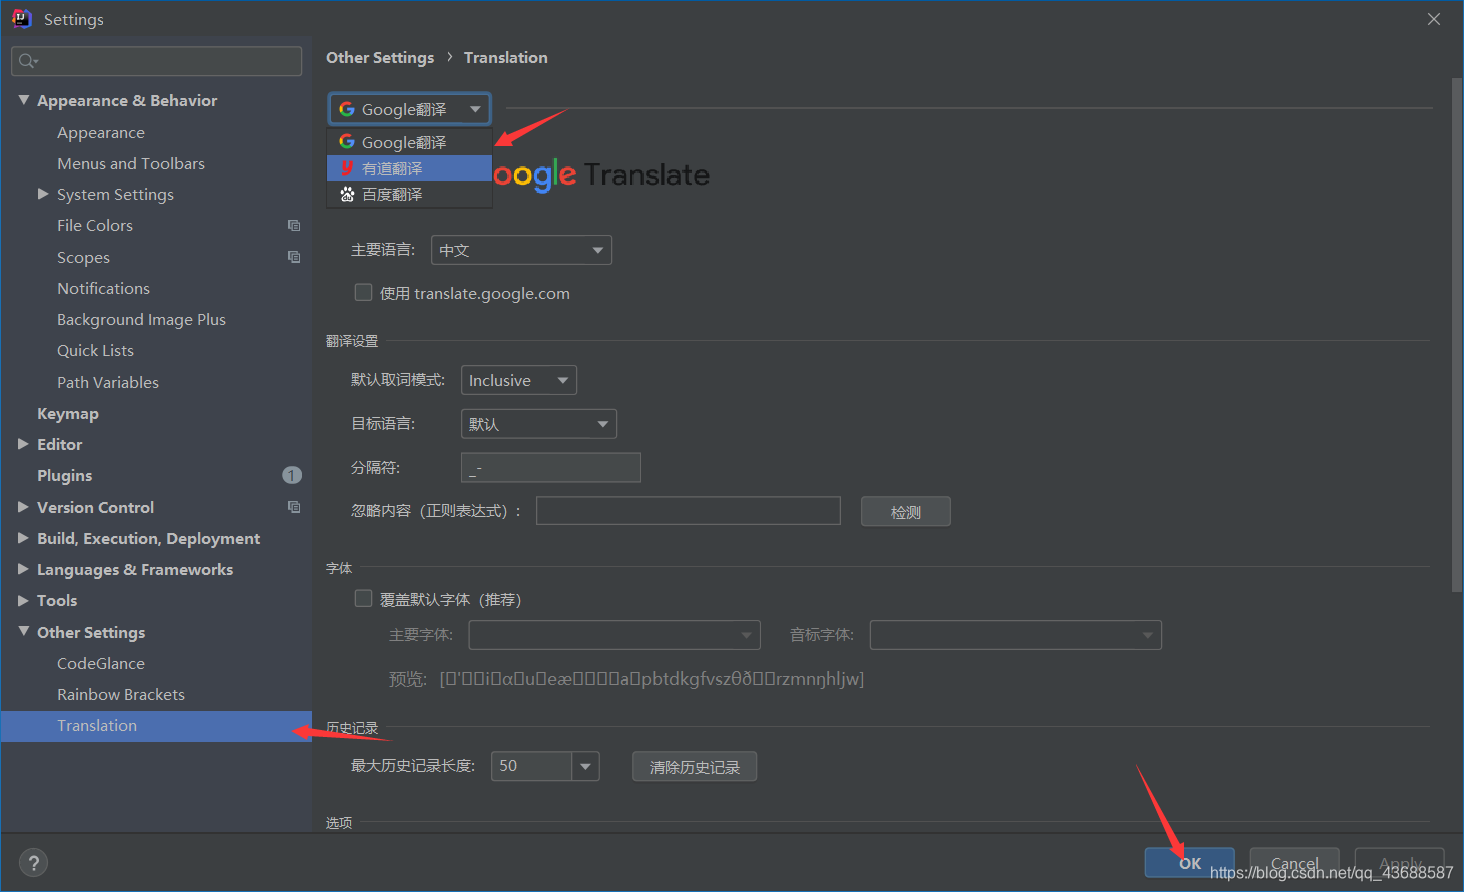
Task: Open the Quick Lists settings page
Action: 95,350
